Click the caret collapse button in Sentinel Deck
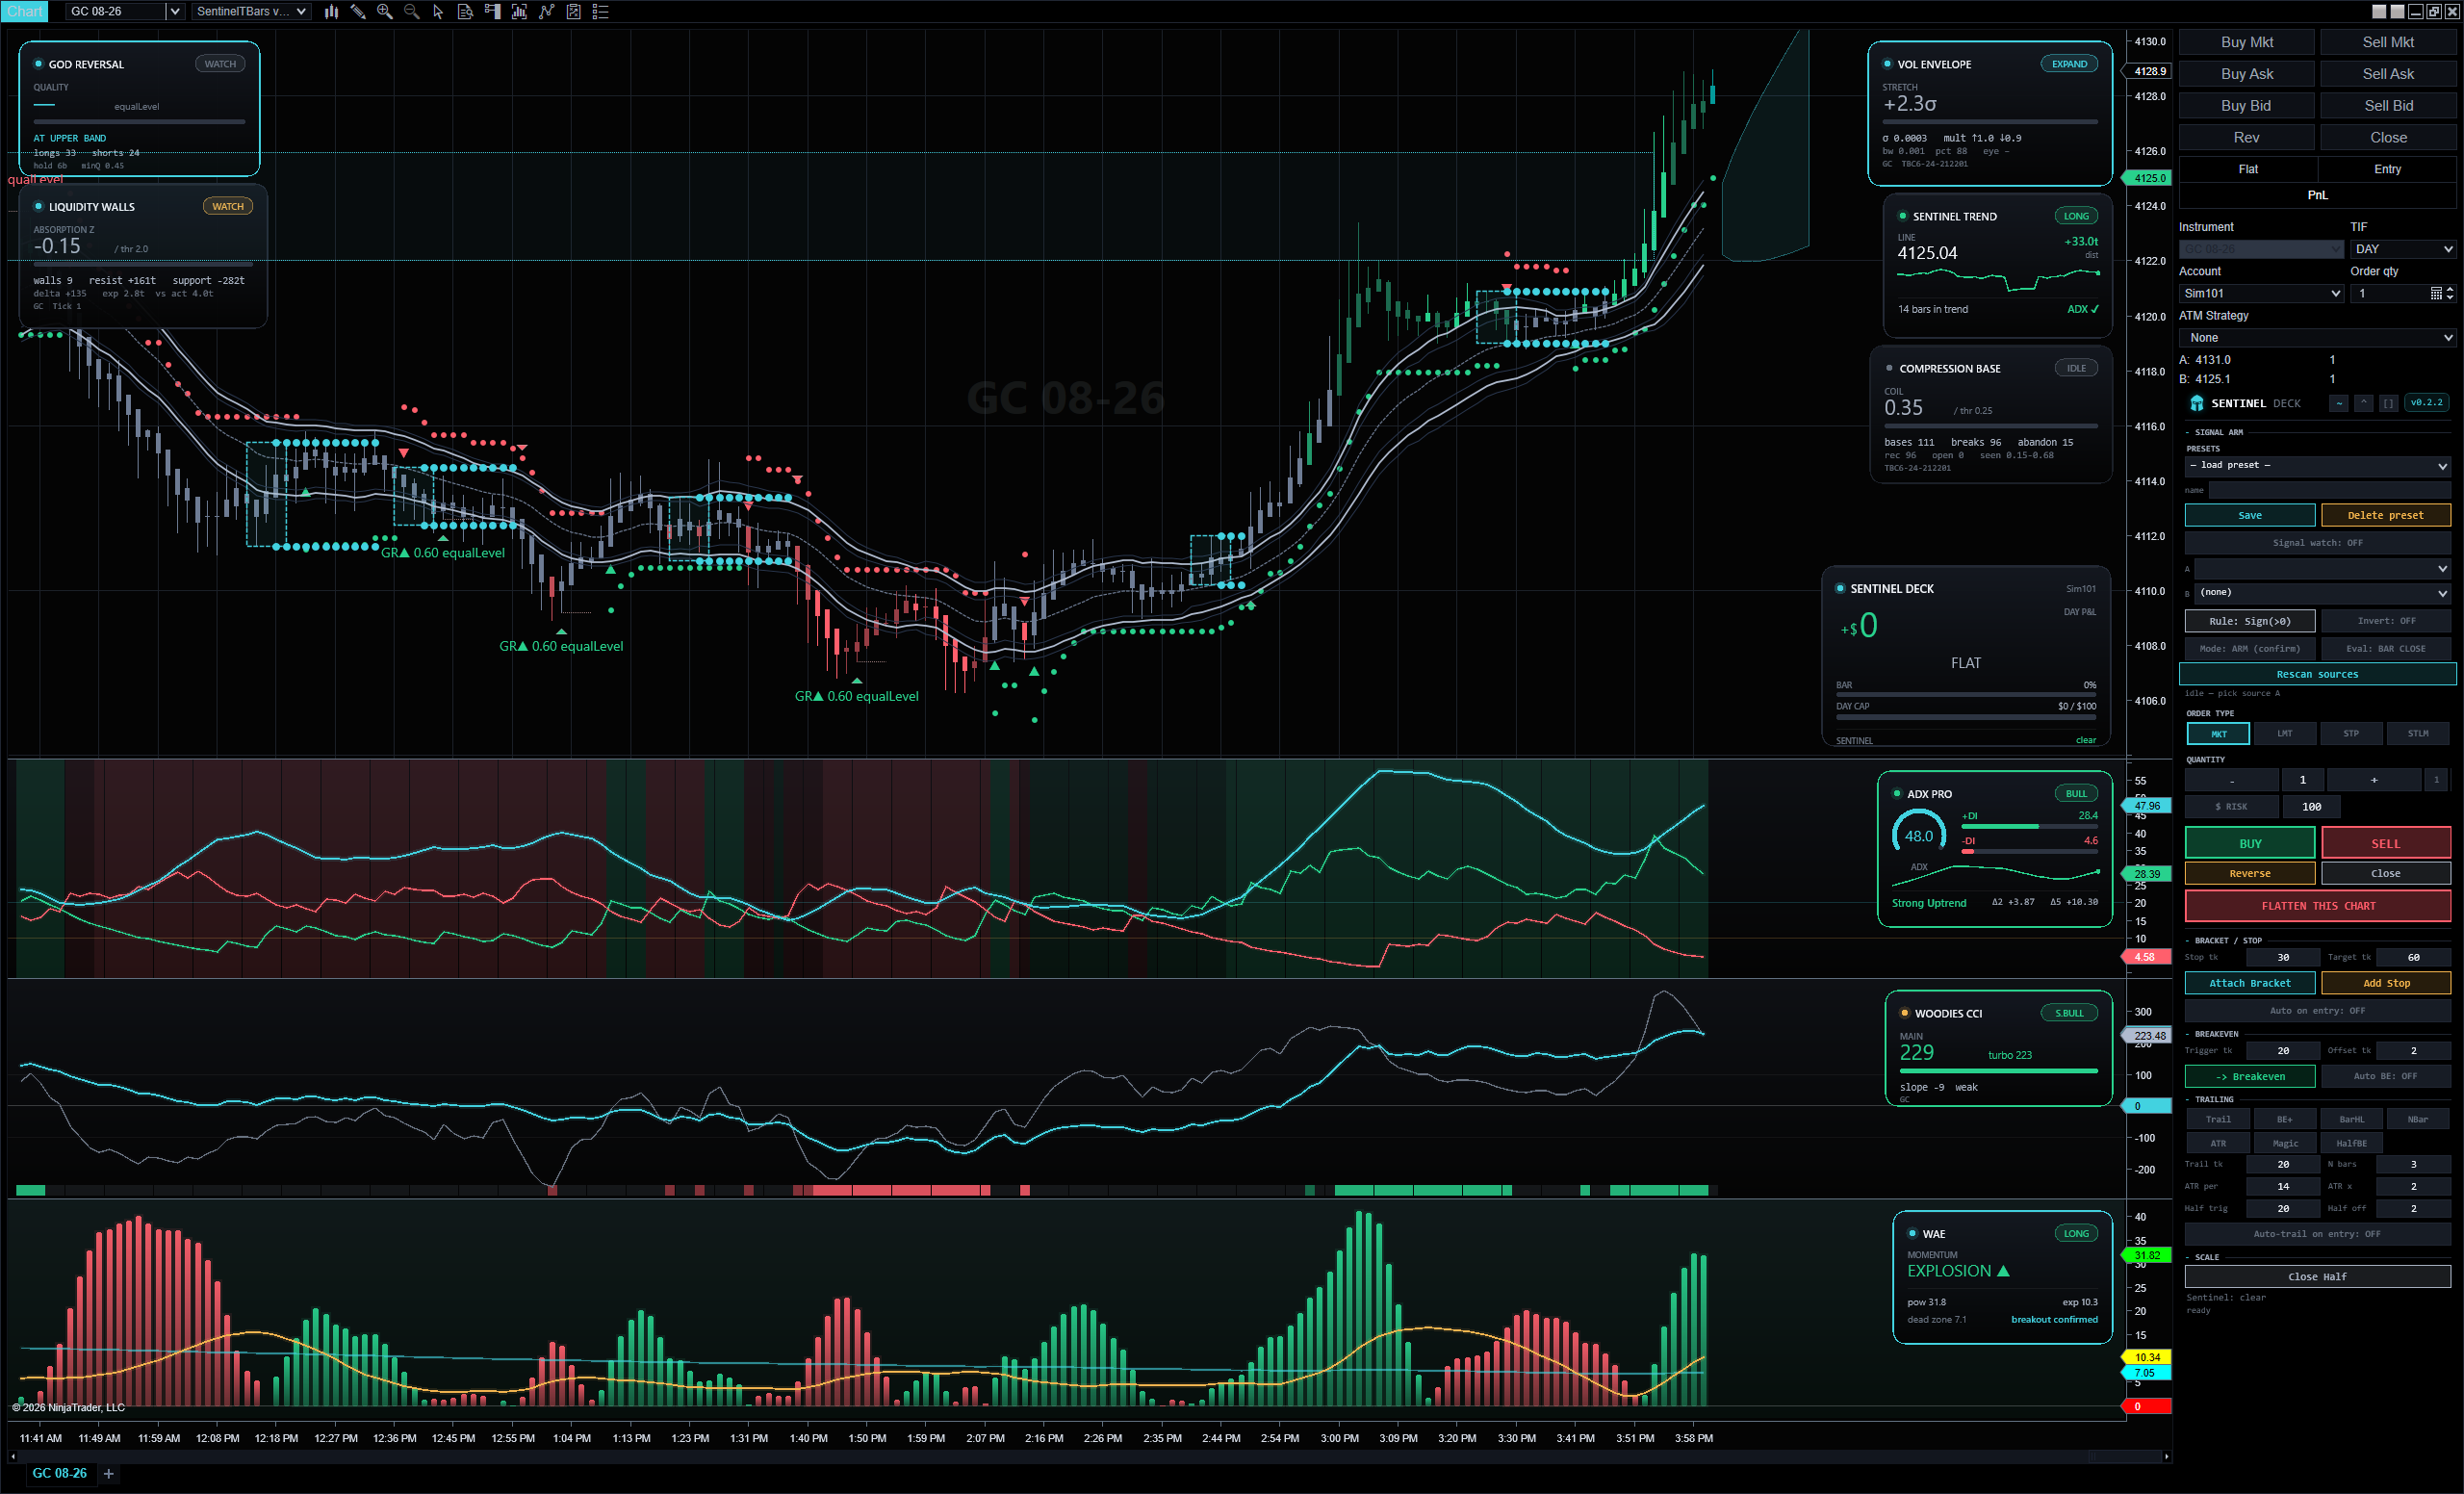This screenshot has height=1494, width=2464. 2363,403
